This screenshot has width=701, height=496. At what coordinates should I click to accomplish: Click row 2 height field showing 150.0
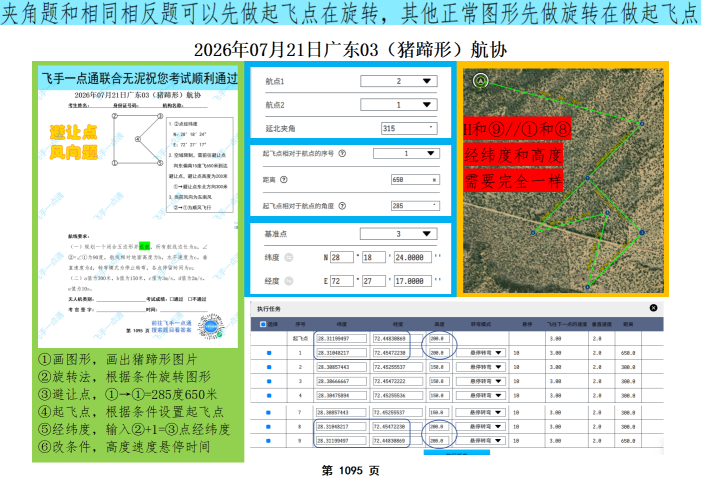click(x=439, y=367)
